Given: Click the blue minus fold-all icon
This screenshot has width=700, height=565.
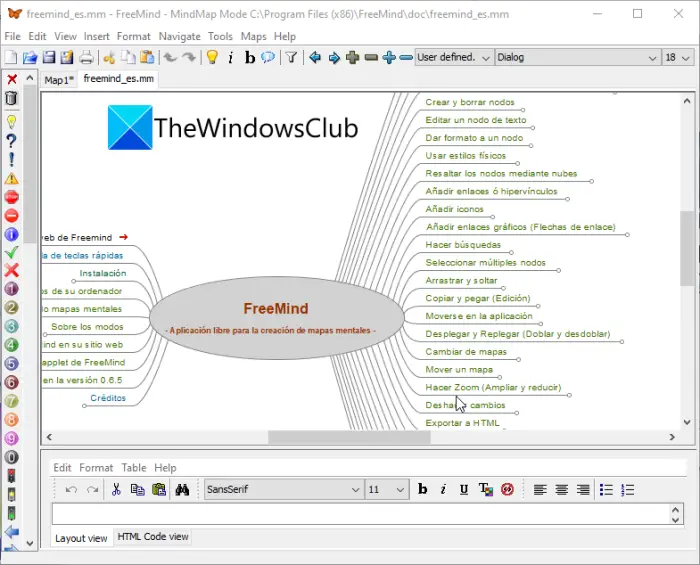Looking at the screenshot, I should point(406,58).
